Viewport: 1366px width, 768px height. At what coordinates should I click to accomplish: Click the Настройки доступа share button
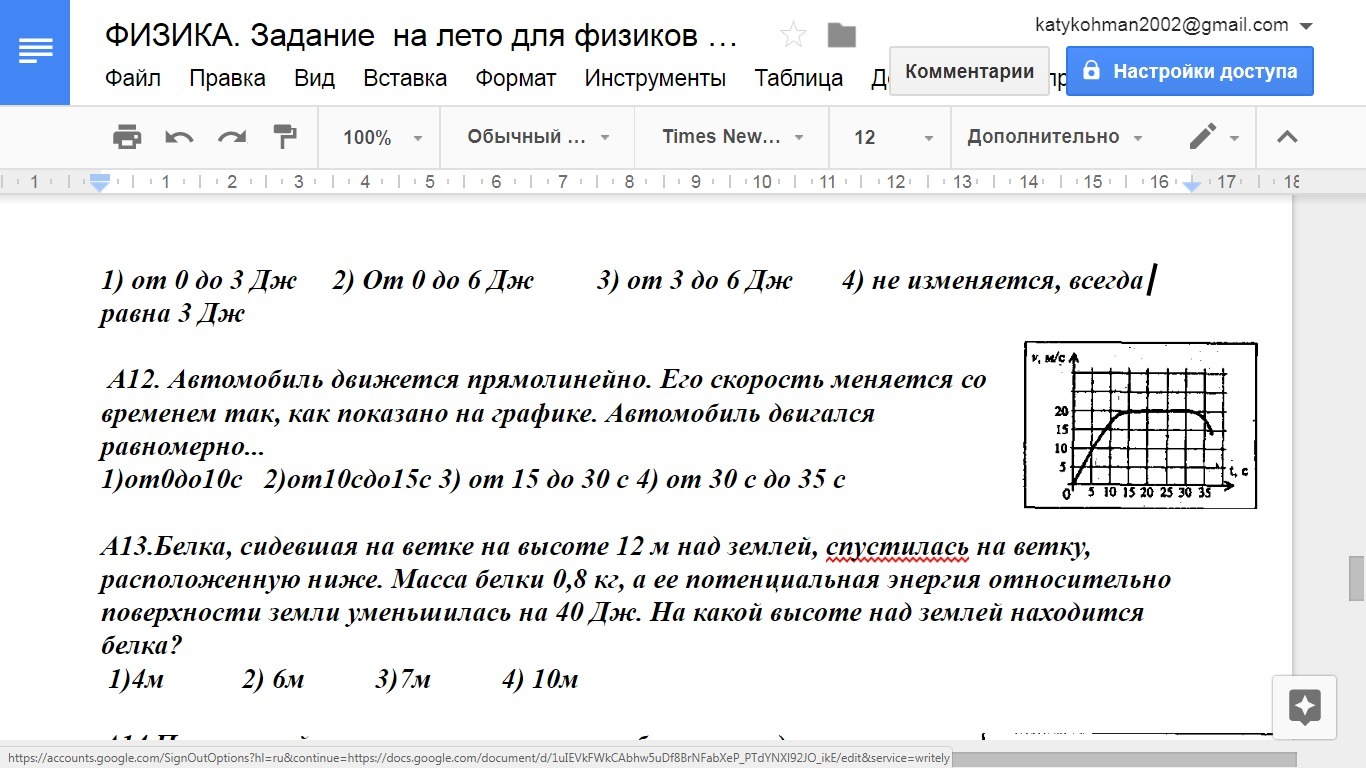coord(1189,72)
